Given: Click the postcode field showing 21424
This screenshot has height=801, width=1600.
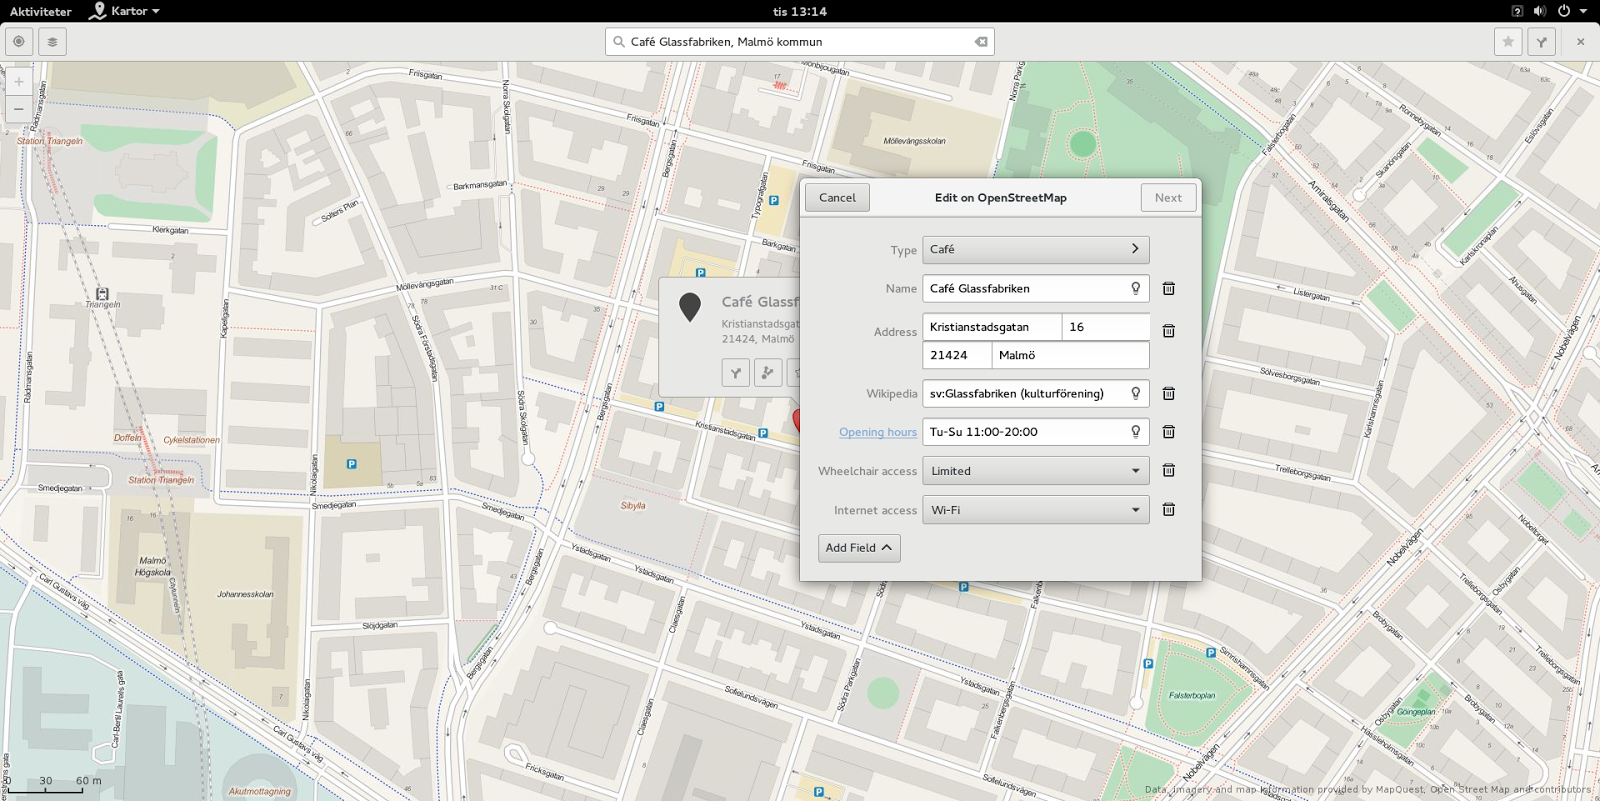Looking at the screenshot, I should [957, 355].
